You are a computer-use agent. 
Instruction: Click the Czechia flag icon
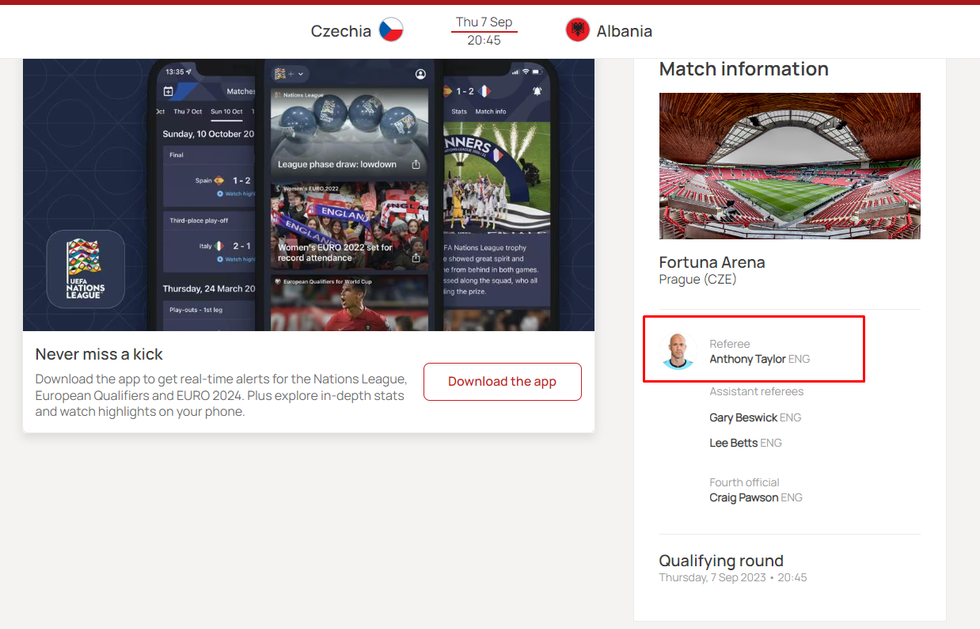(x=391, y=29)
